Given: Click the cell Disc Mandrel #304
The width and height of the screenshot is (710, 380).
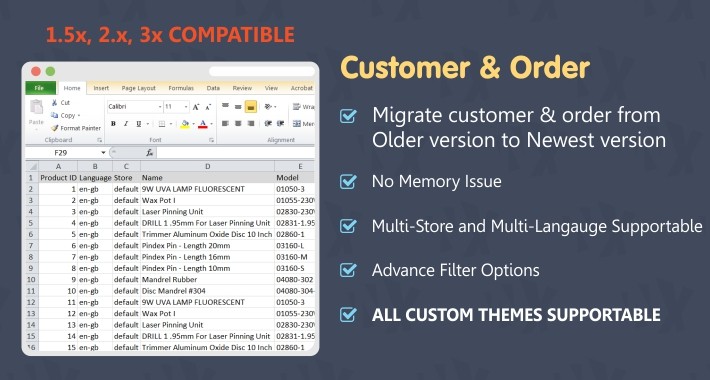Looking at the screenshot, I should [207, 291].
